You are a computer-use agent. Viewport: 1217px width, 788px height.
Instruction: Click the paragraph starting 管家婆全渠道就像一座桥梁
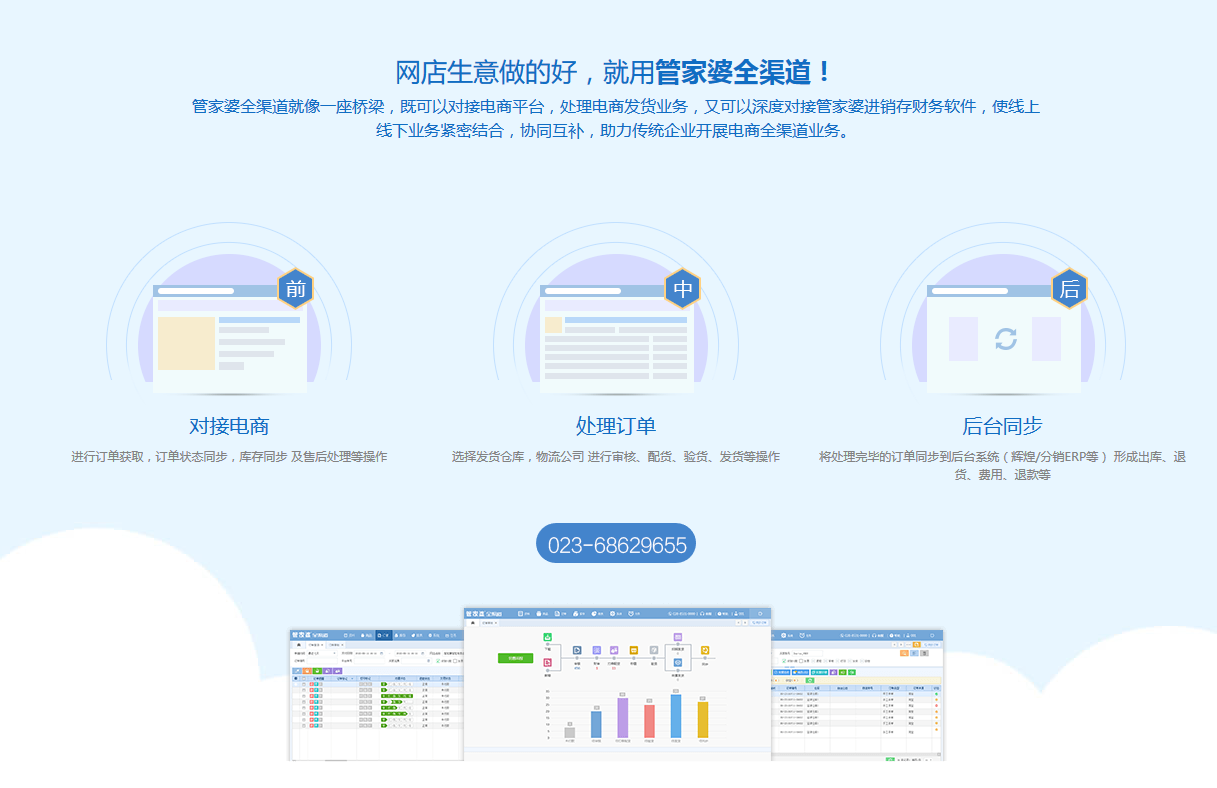point(616,118)
